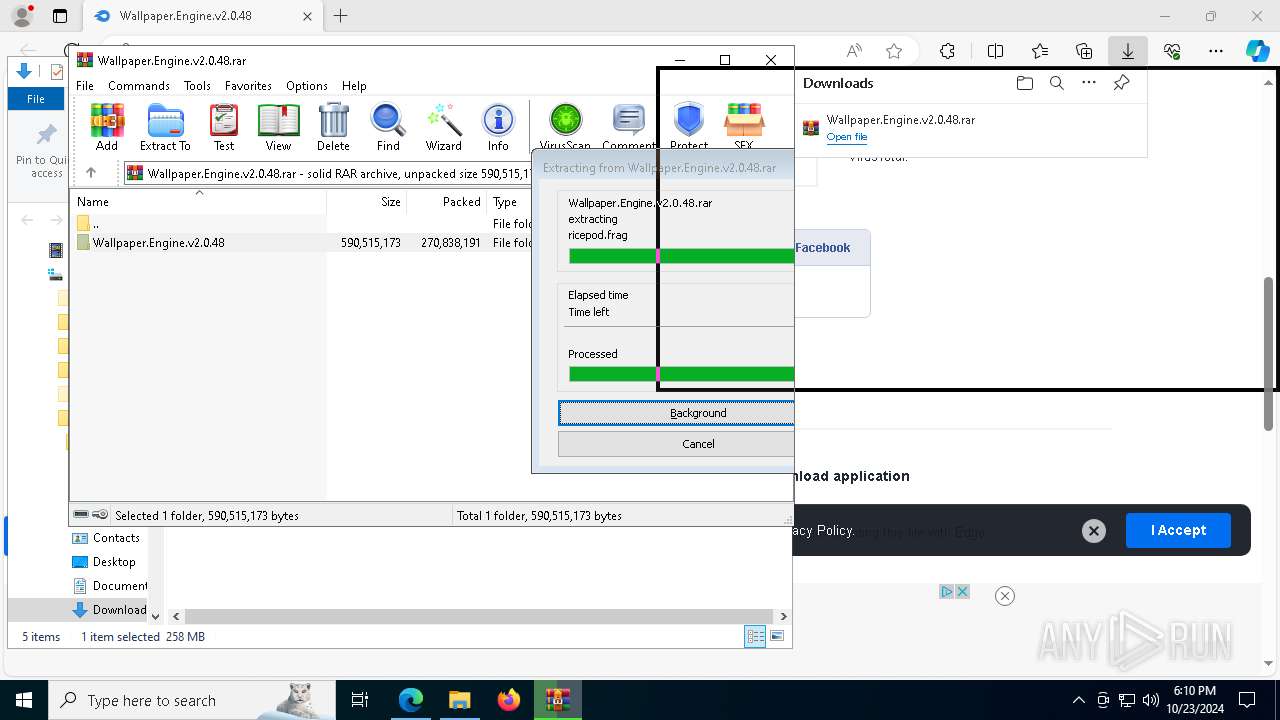Go up one folder level in WinRAR

(x=91, y=173)
